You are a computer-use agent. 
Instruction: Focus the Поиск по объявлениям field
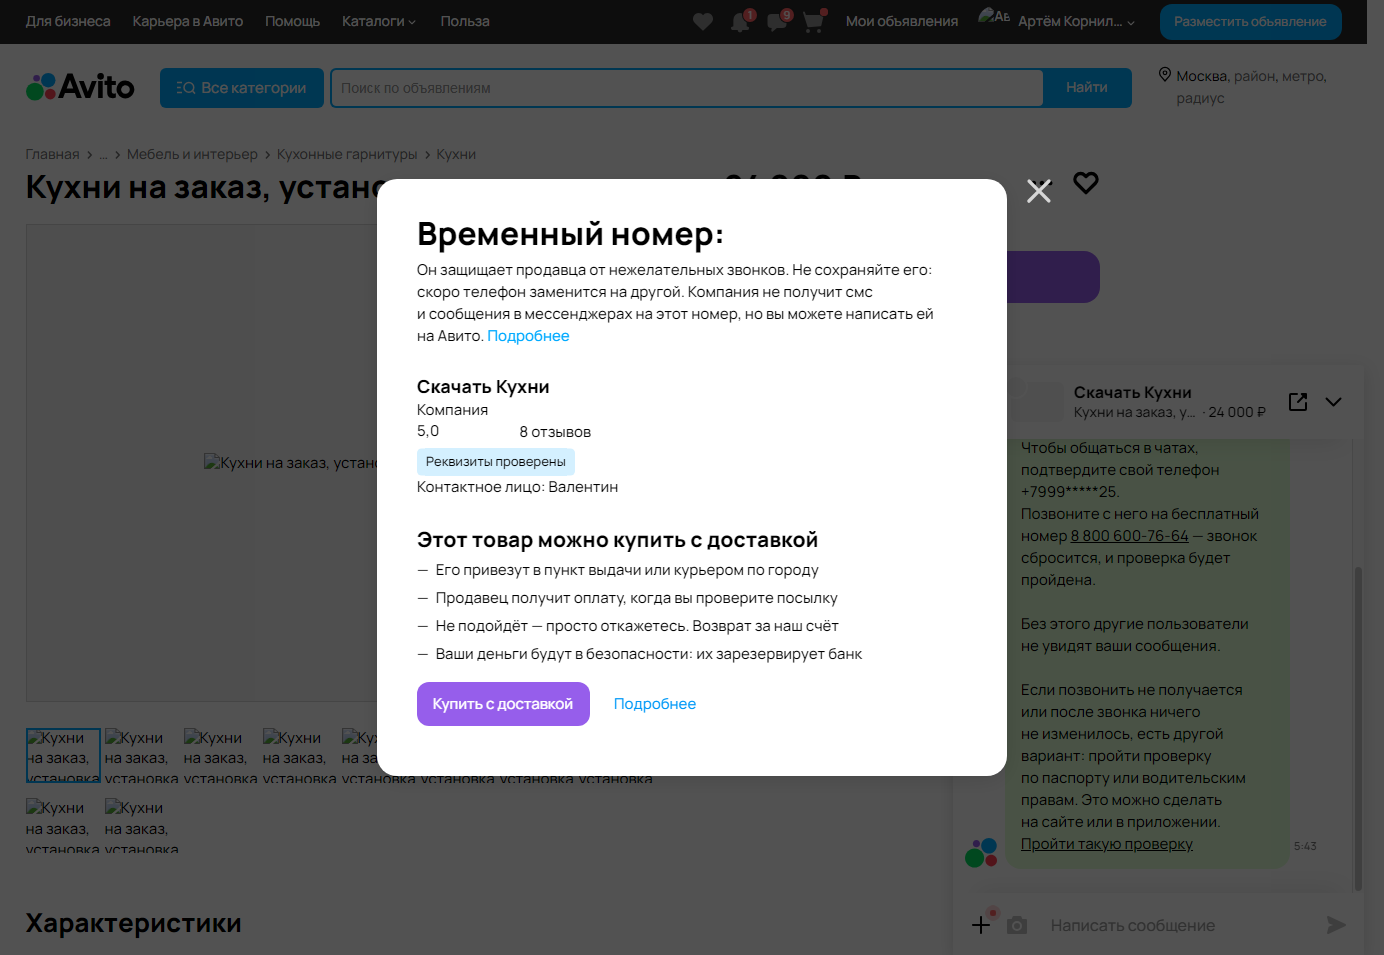687,88
